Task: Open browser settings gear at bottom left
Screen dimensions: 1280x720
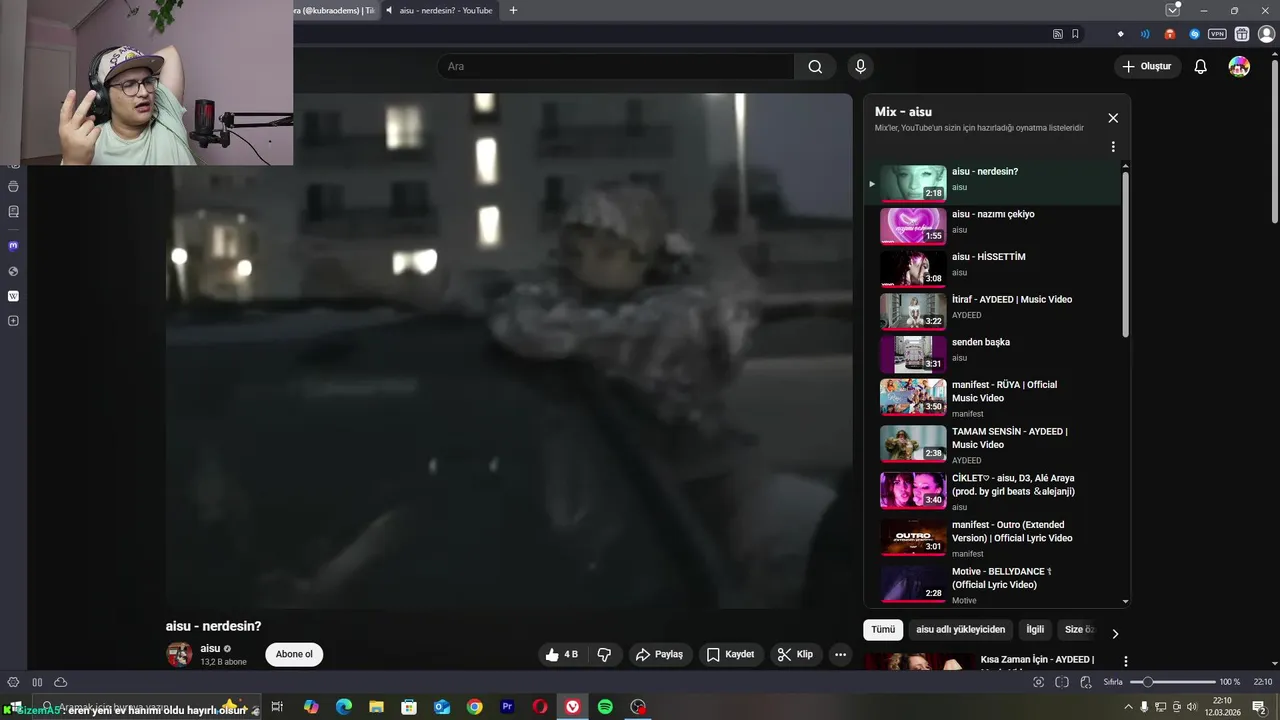Action: tap(13, 682)
